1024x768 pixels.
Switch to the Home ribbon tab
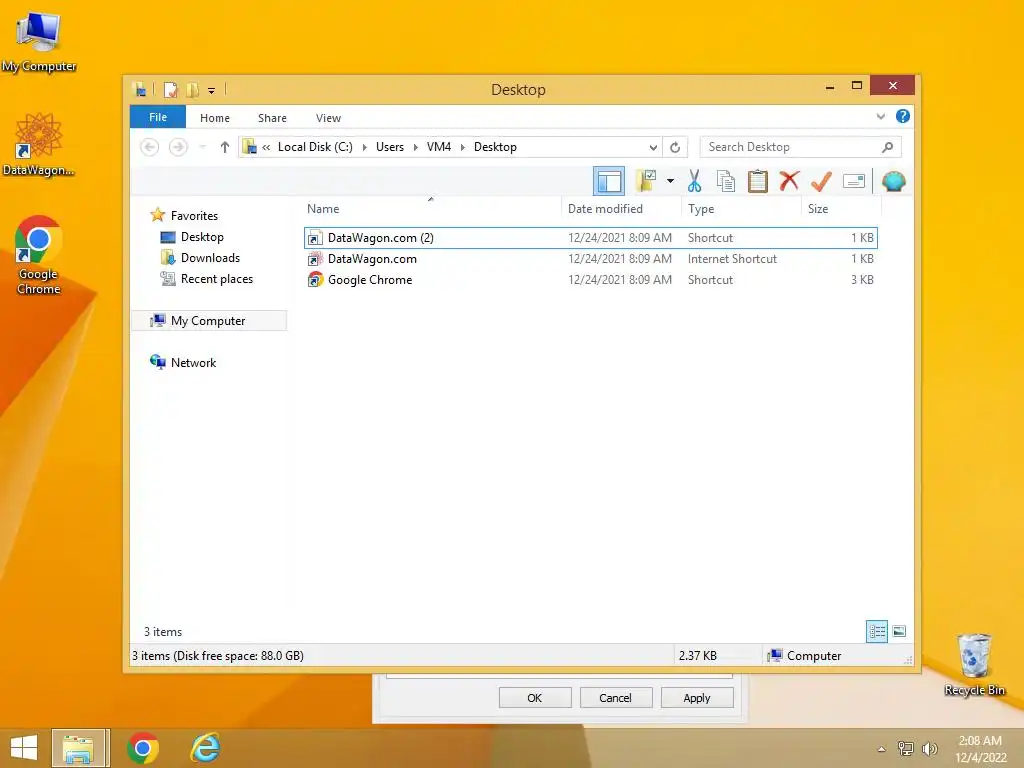215,118
